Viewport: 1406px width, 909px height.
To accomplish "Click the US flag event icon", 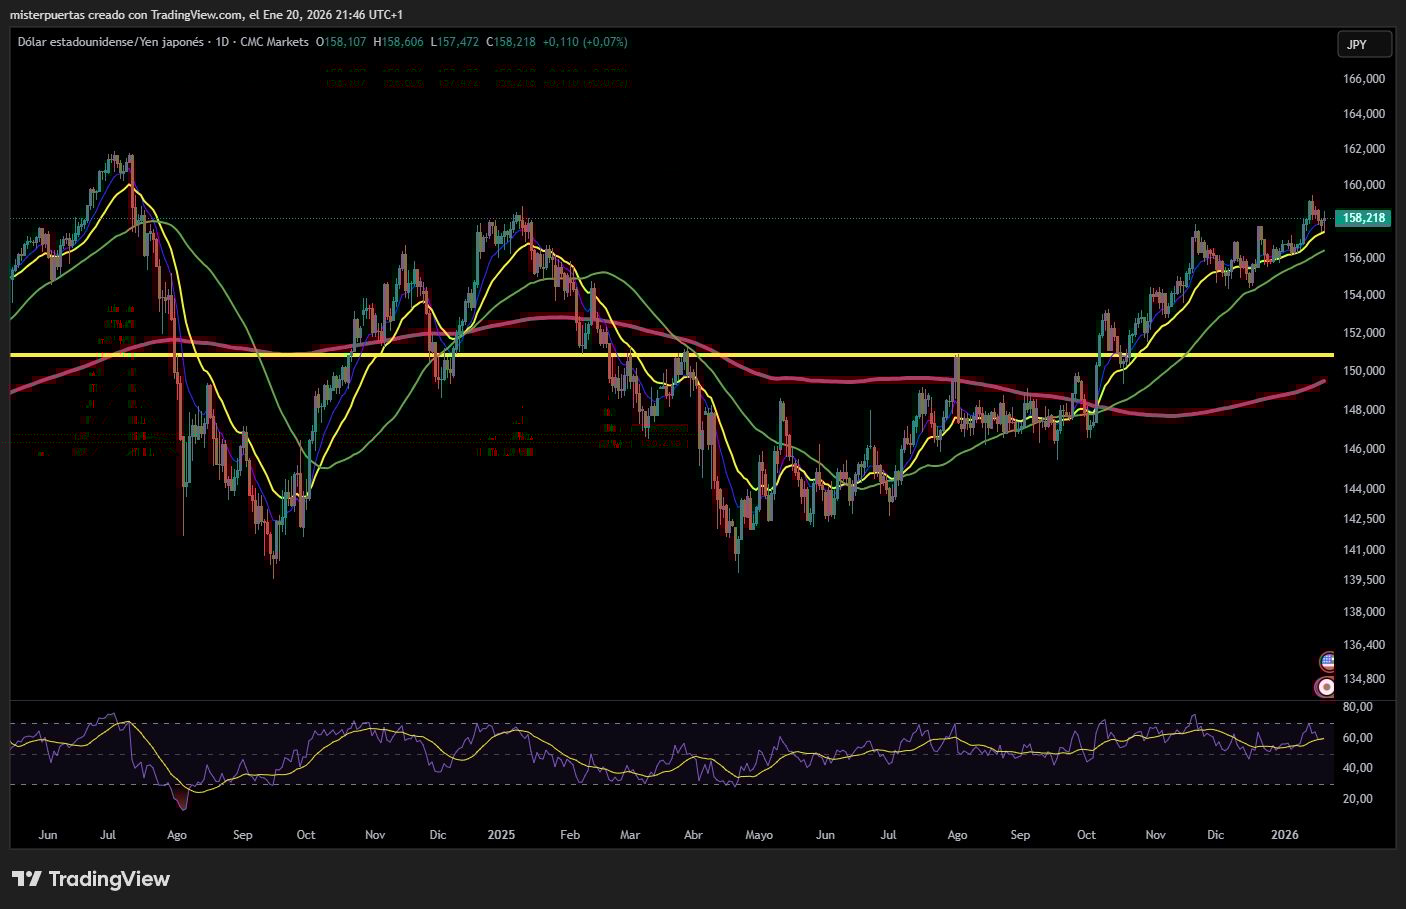I will click(1327, 661).
